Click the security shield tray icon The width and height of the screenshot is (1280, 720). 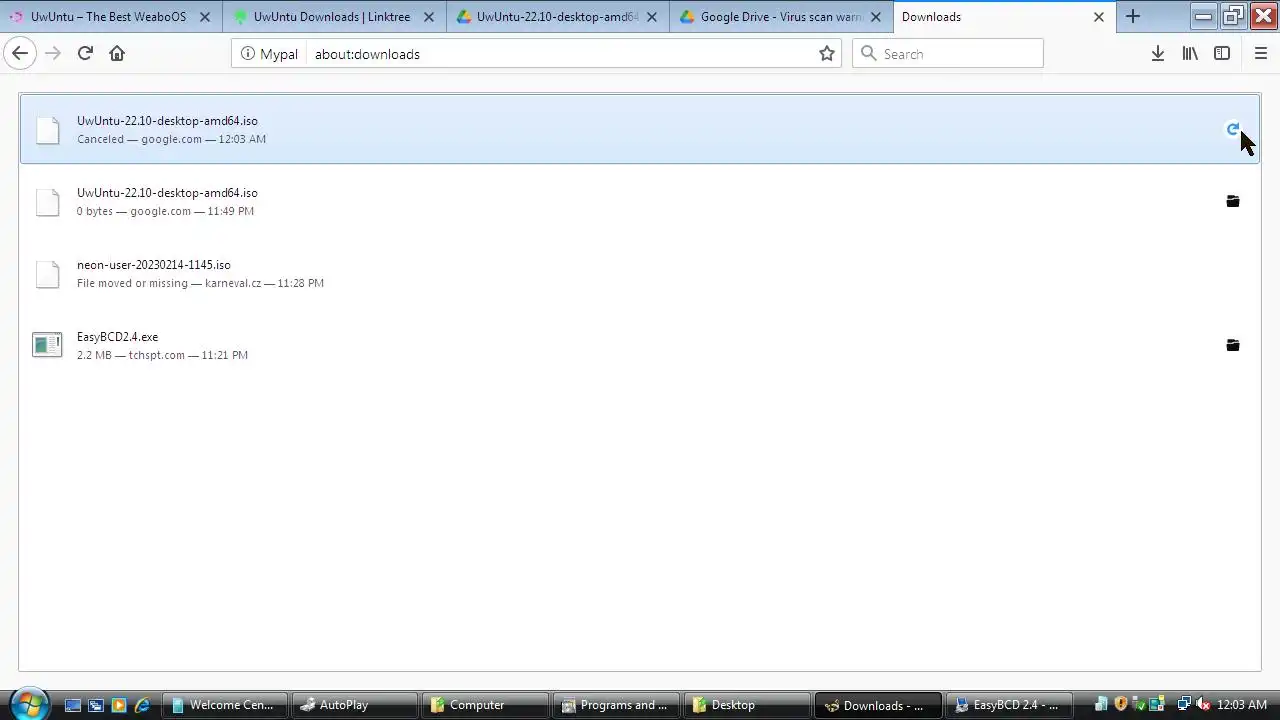coord(1121,705)
